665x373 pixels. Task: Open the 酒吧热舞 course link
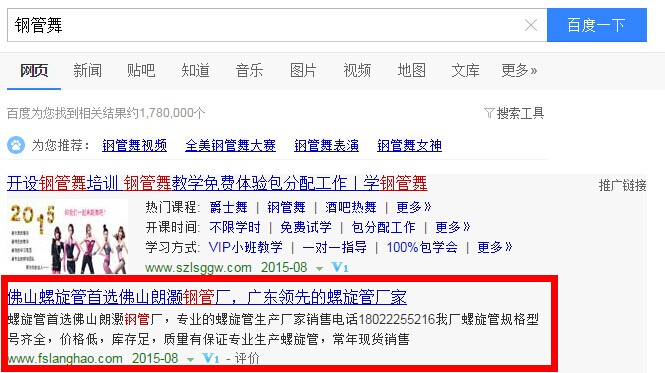351,208
